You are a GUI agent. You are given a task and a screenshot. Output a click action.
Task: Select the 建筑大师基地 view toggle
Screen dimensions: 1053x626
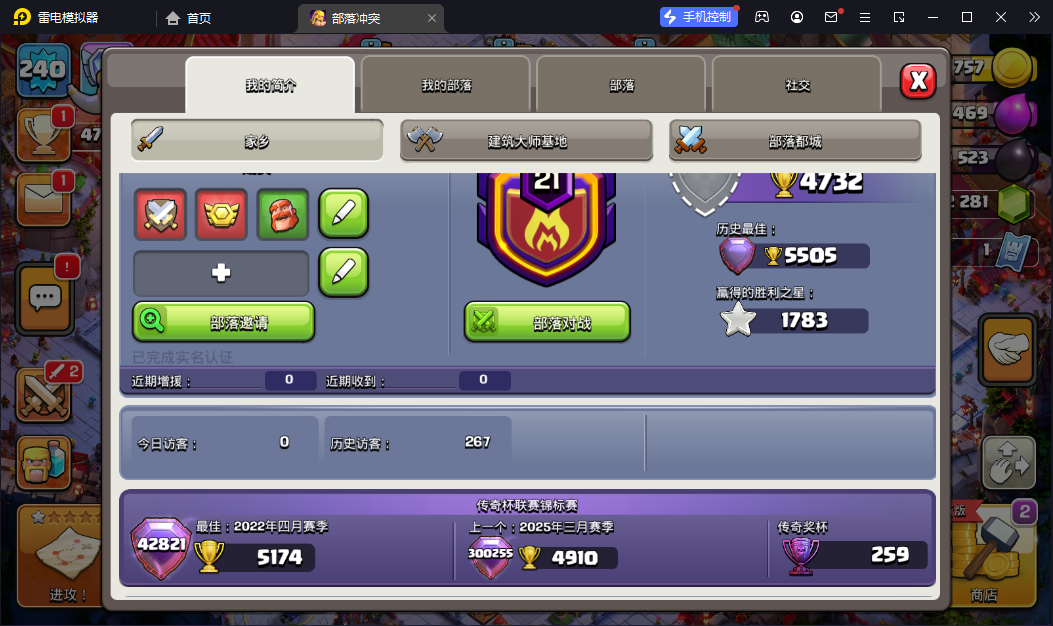526,141
